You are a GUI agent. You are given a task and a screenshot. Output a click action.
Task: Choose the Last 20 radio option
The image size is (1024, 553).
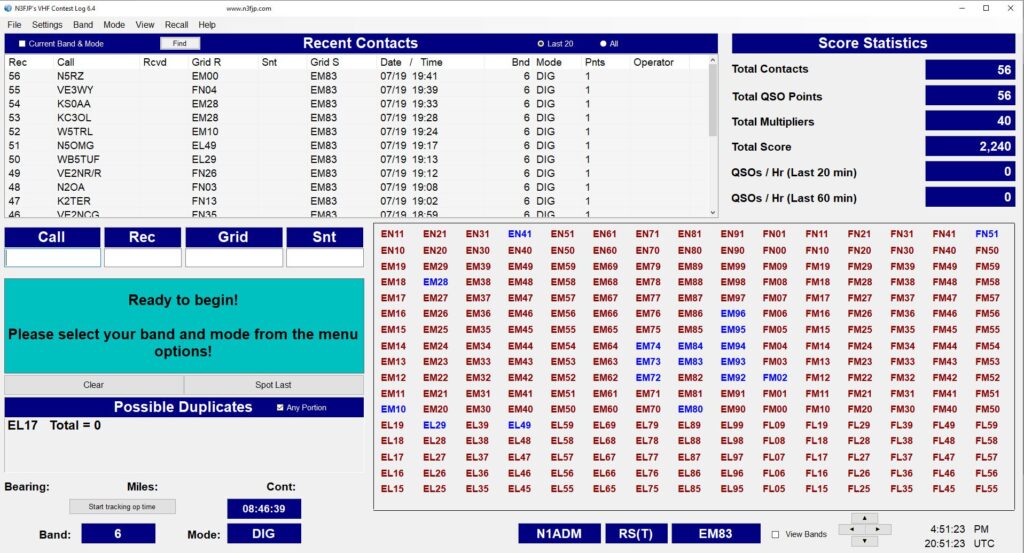click(x=542, y=44)
